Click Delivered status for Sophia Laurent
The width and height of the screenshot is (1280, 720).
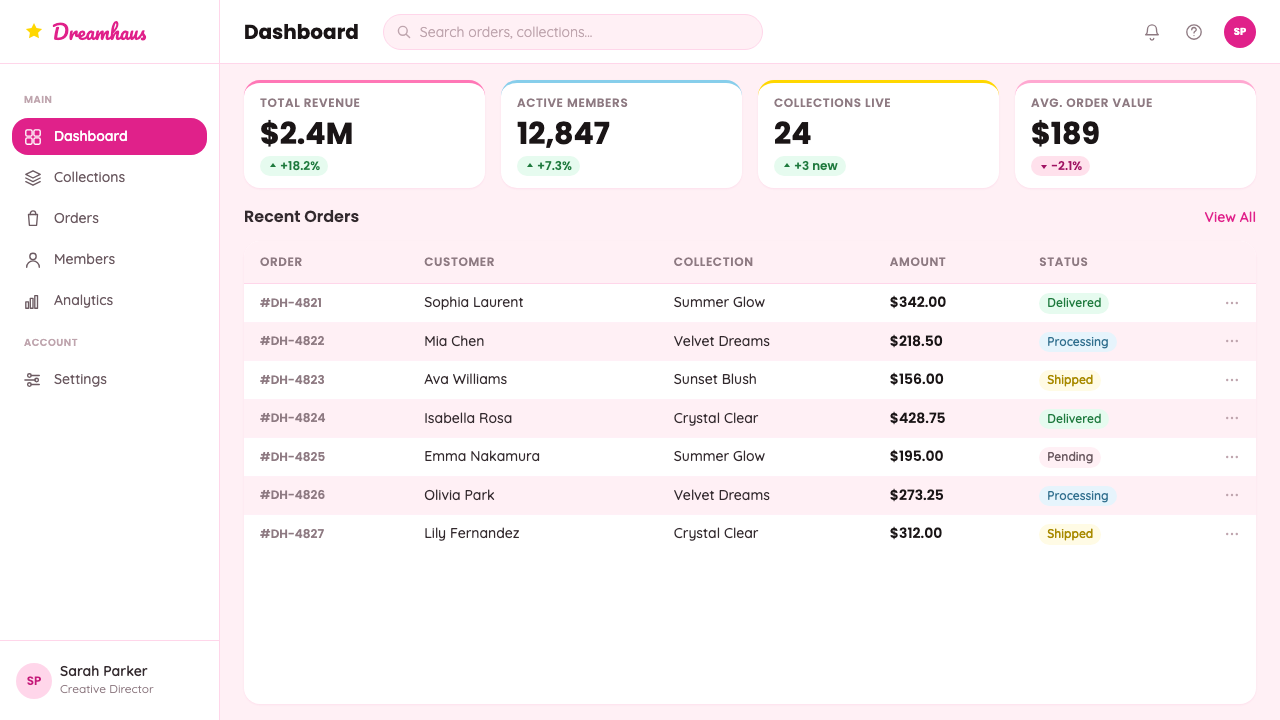click(1074, 303)
